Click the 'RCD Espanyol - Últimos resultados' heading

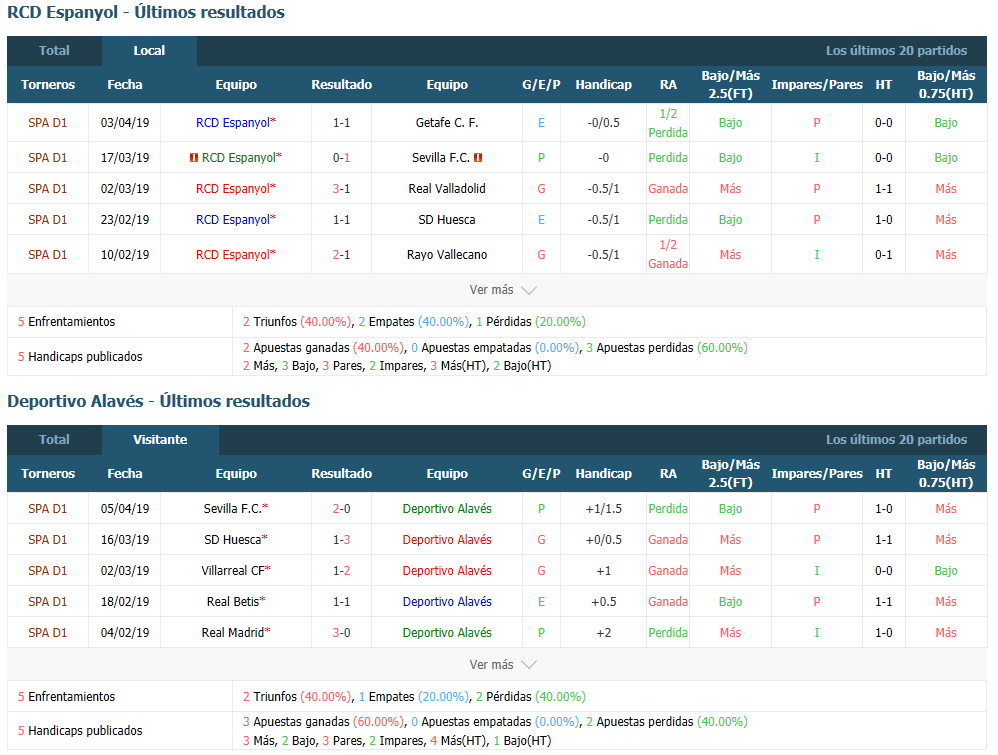point(146,13)
